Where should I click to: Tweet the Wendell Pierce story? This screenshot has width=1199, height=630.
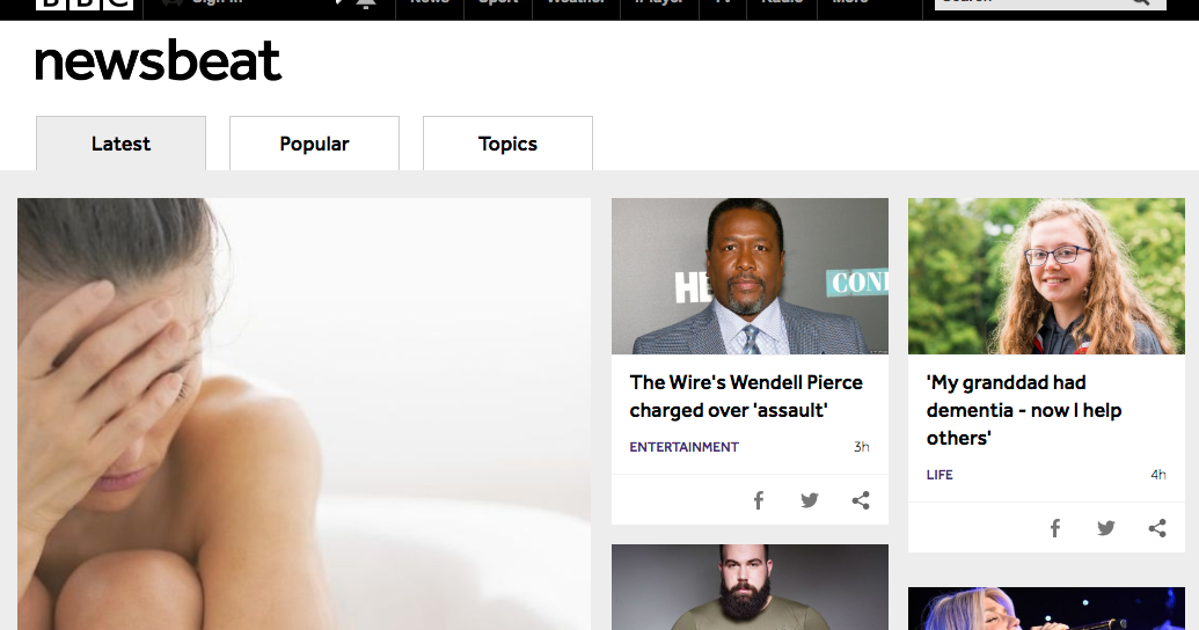pos(809,501)
